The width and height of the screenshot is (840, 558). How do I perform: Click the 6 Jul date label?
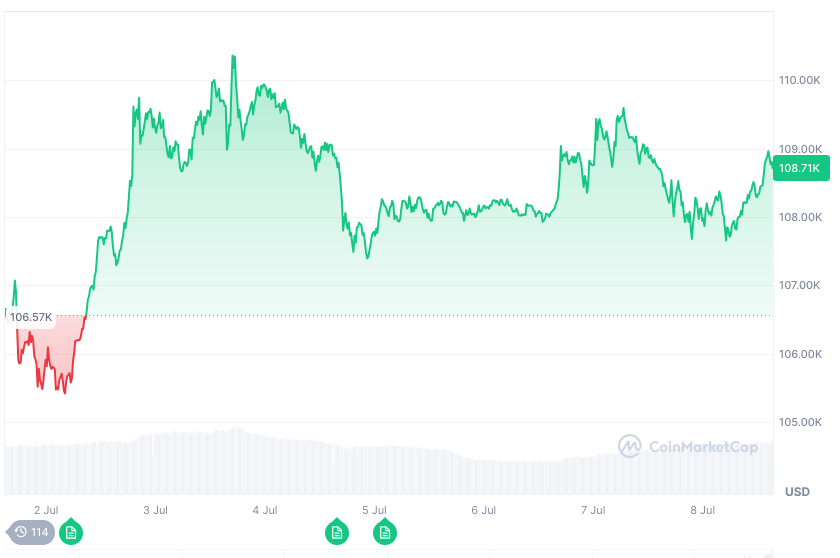(484, 510)
